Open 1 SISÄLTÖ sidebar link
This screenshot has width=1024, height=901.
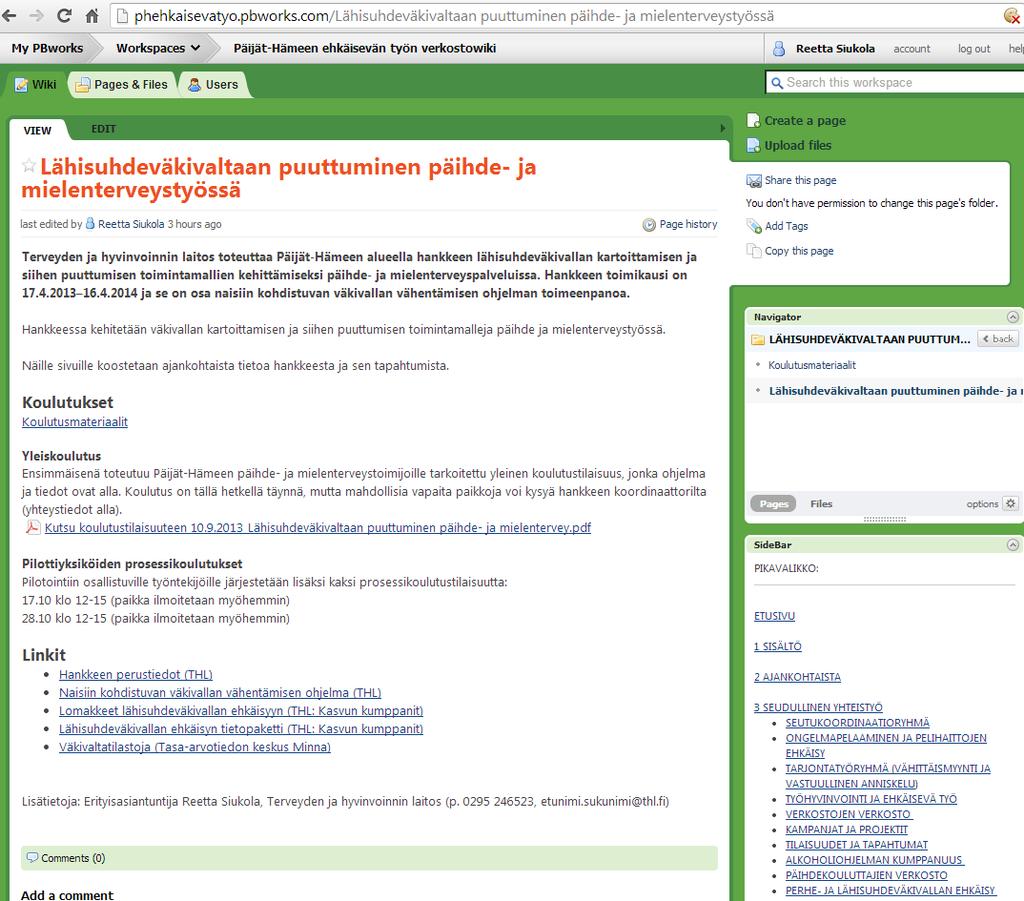pyautogui.click(x=777, y=646)
